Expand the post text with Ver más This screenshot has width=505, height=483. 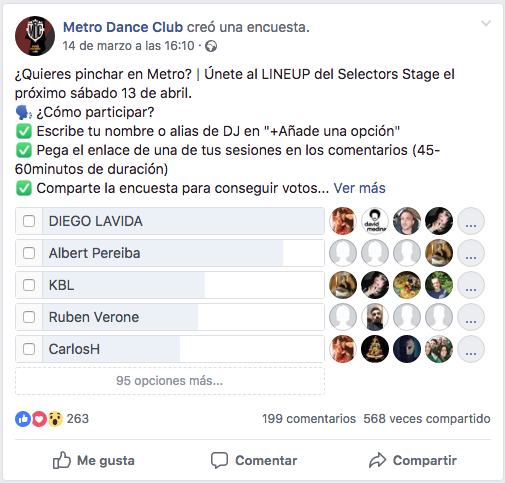tap(359, 188)
